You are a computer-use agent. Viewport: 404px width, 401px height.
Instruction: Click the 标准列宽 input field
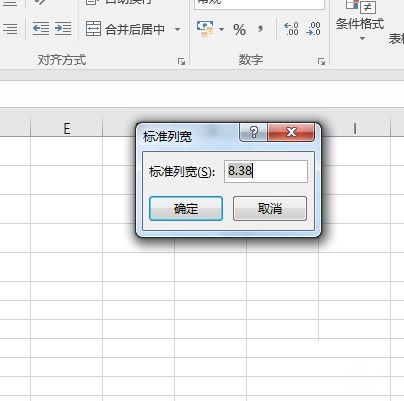266,171
